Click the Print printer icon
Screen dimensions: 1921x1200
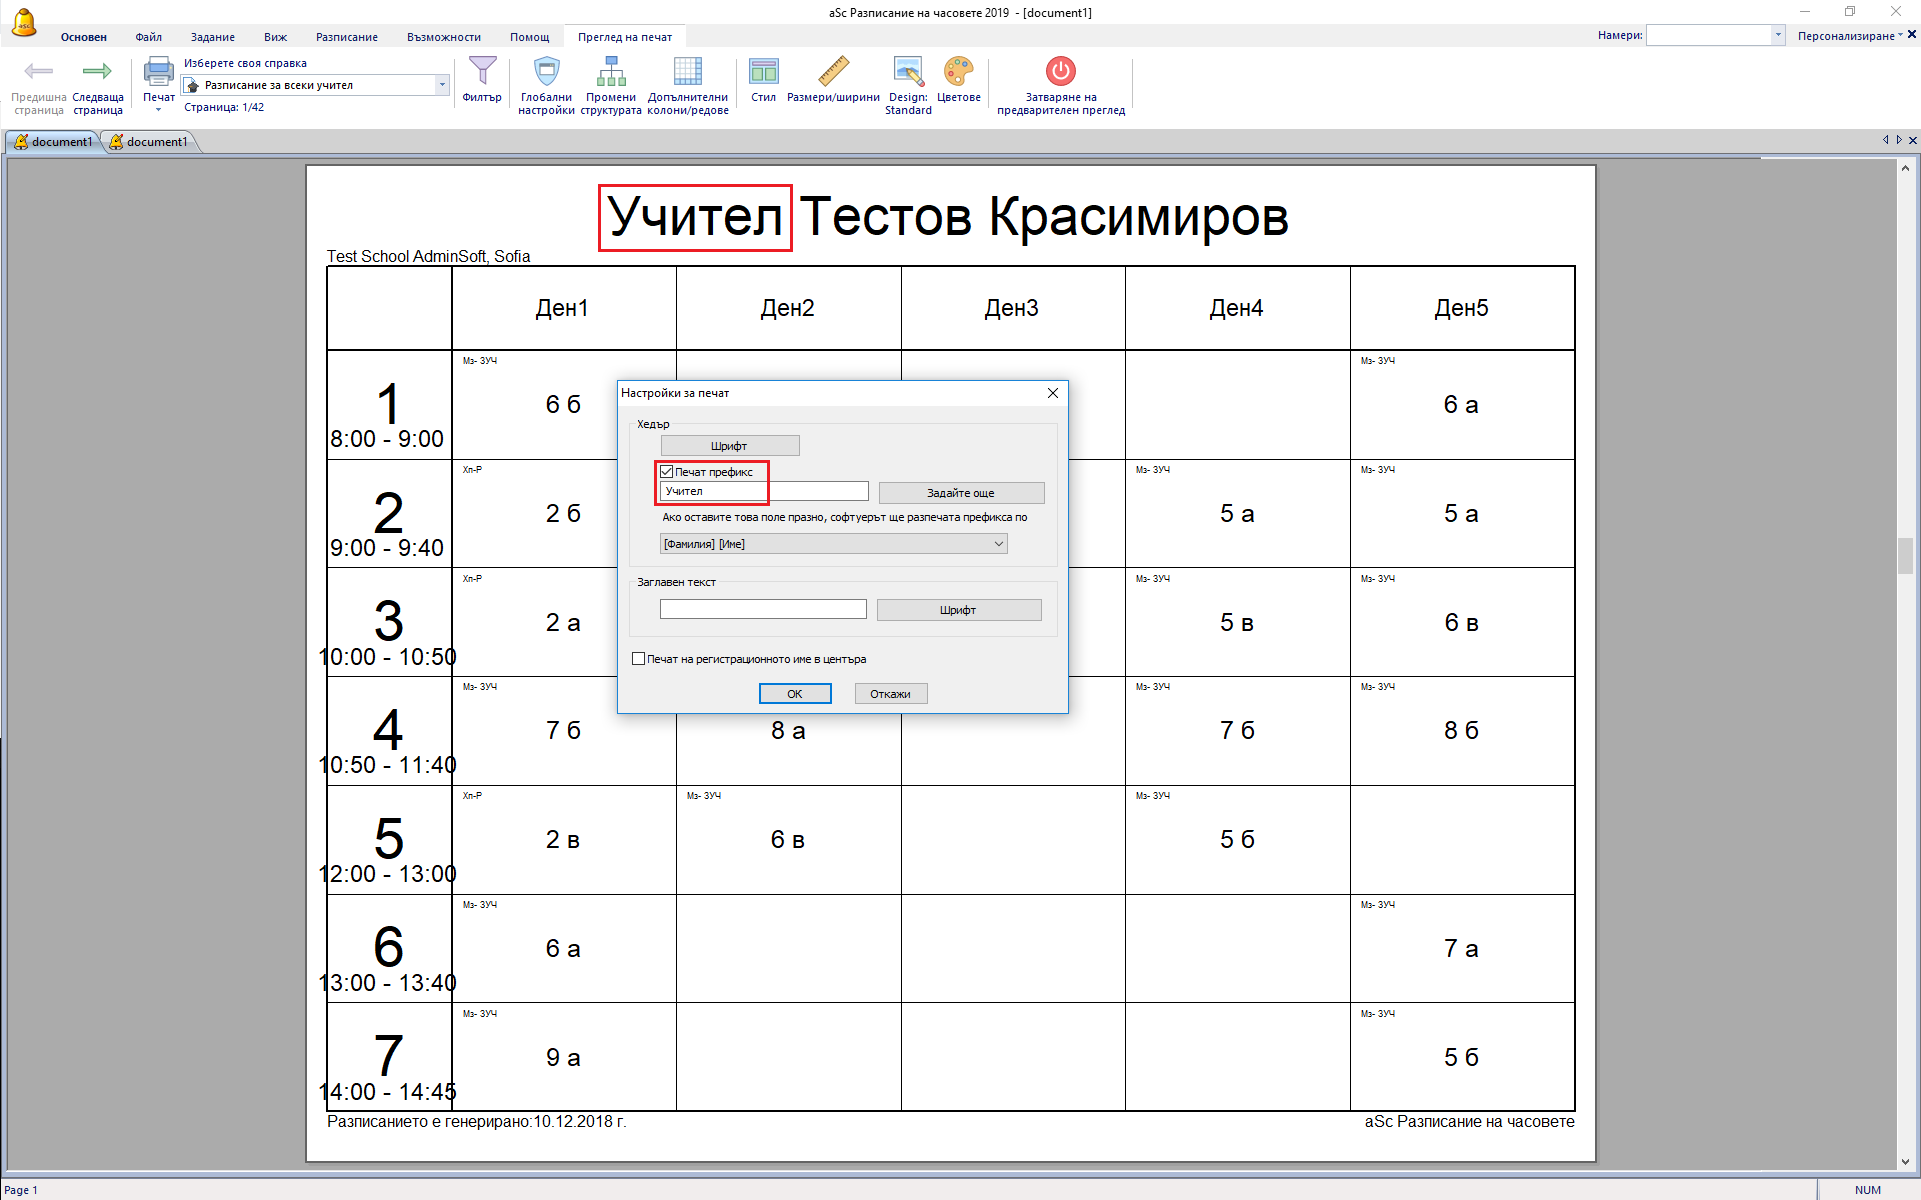point(158,72)
